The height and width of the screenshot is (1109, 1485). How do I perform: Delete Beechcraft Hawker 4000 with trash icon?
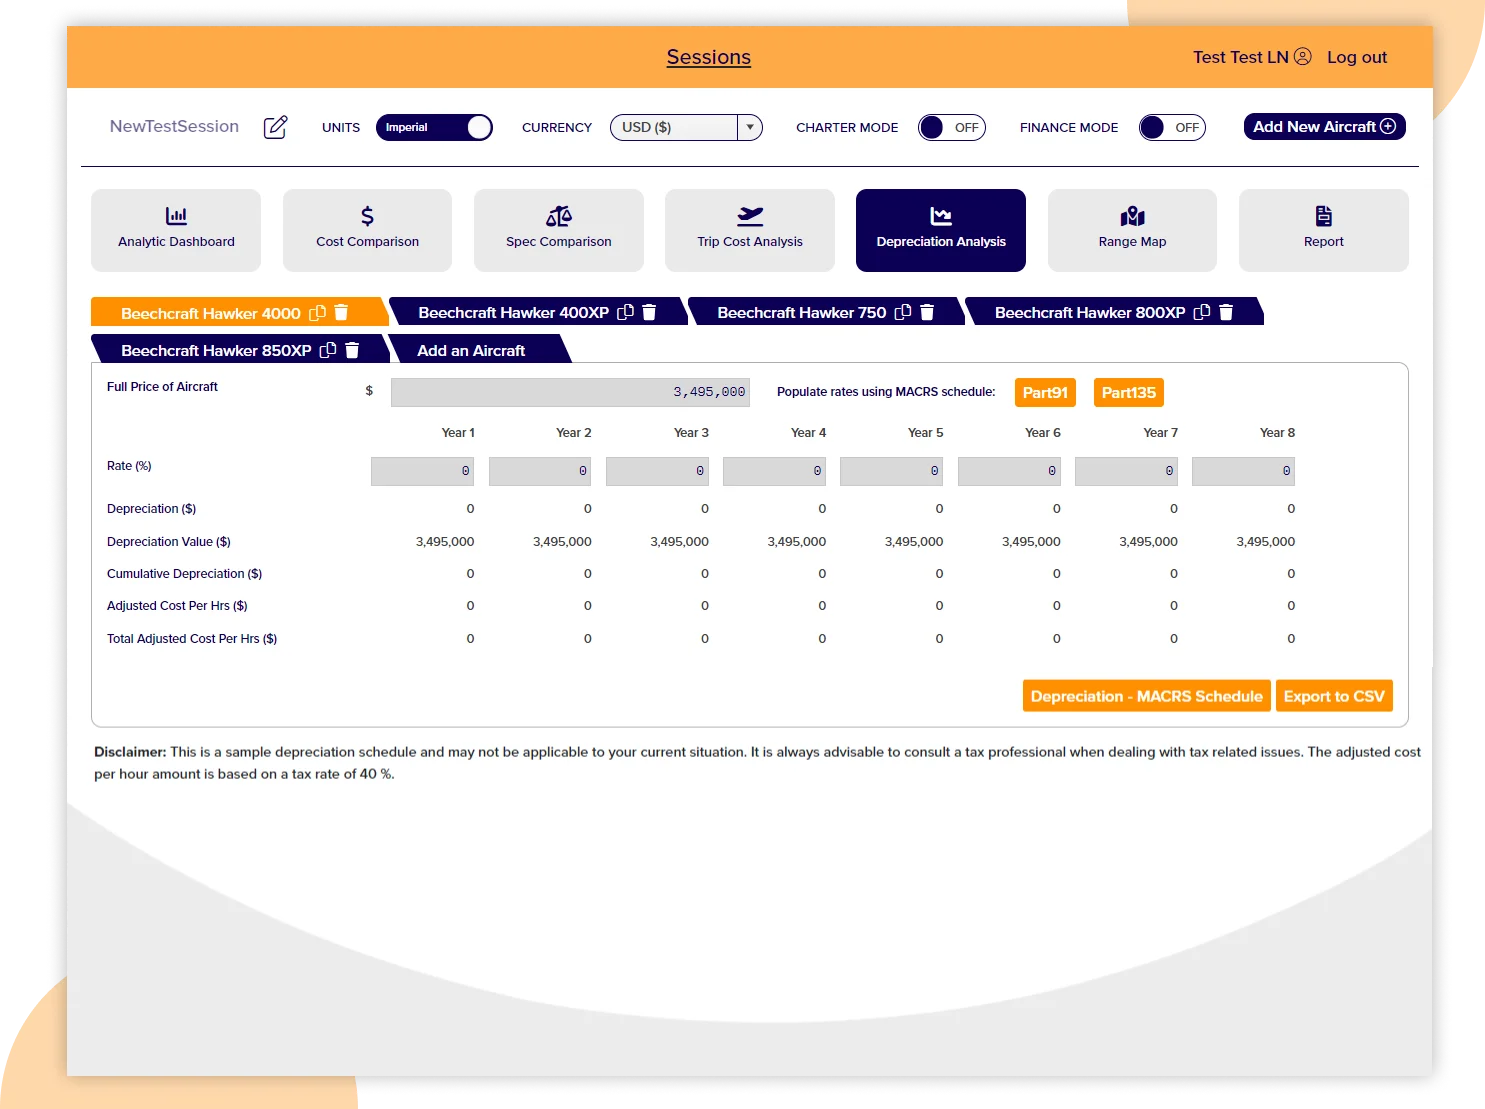tap(341, 312)
